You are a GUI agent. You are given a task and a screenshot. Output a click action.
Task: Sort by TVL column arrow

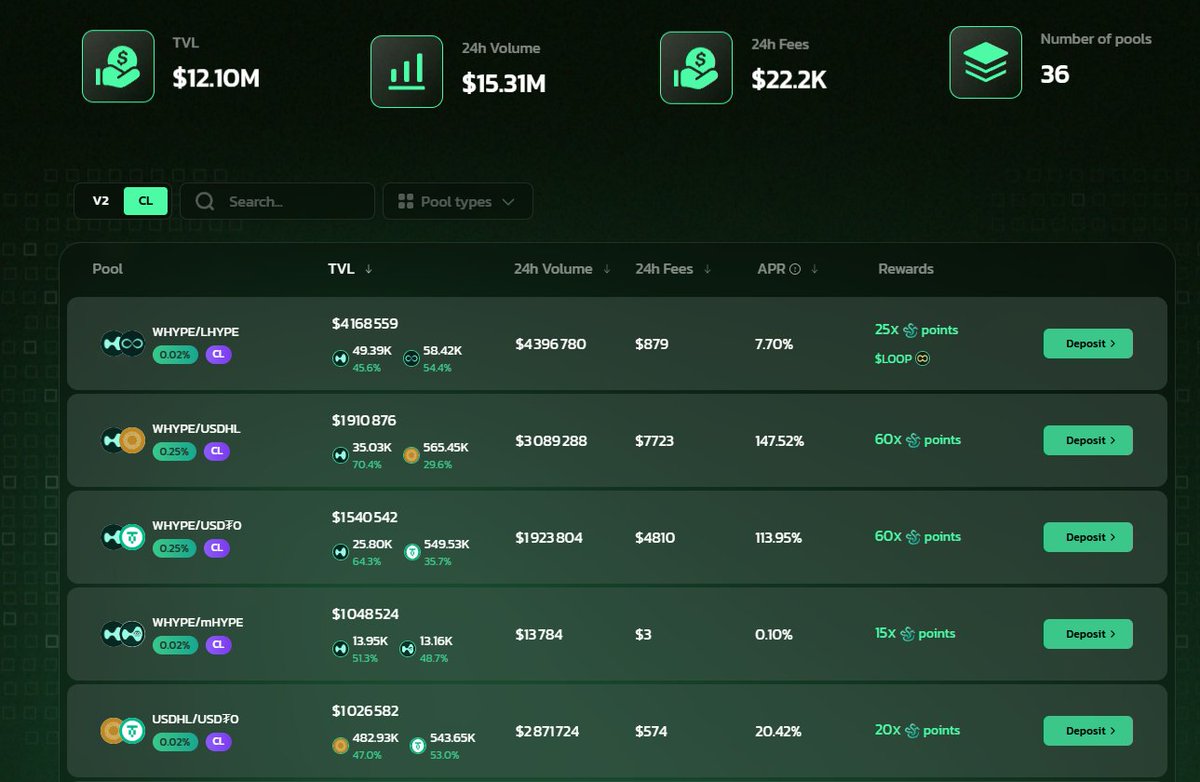369,269
